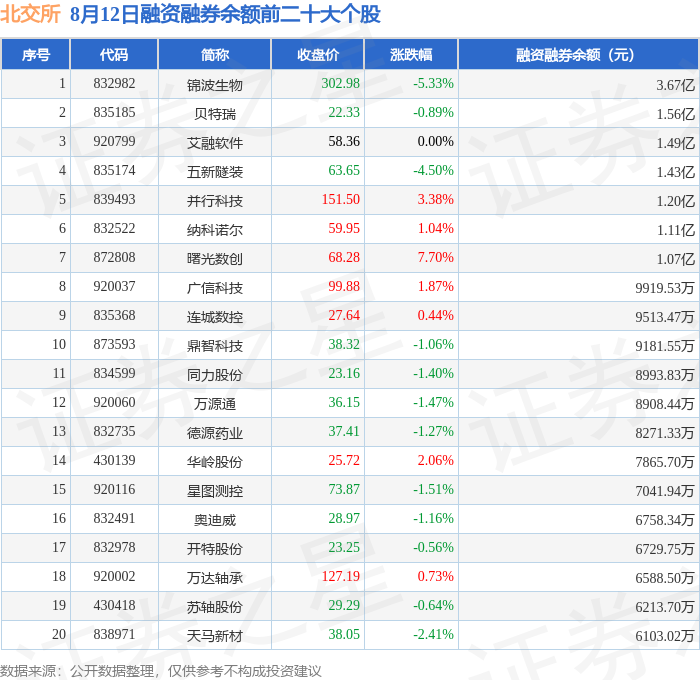Click closing price 28.97
Viewport: 700px width, 680px height.
tap(344, 519)
